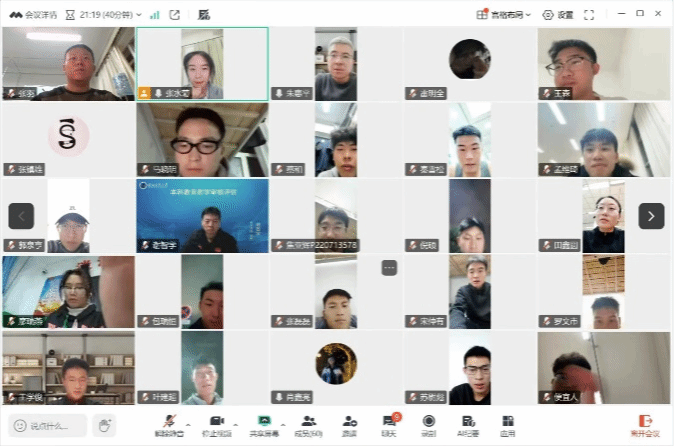Start screen sharing
Screen dimensions: 674x446
[x=263, y=423]
